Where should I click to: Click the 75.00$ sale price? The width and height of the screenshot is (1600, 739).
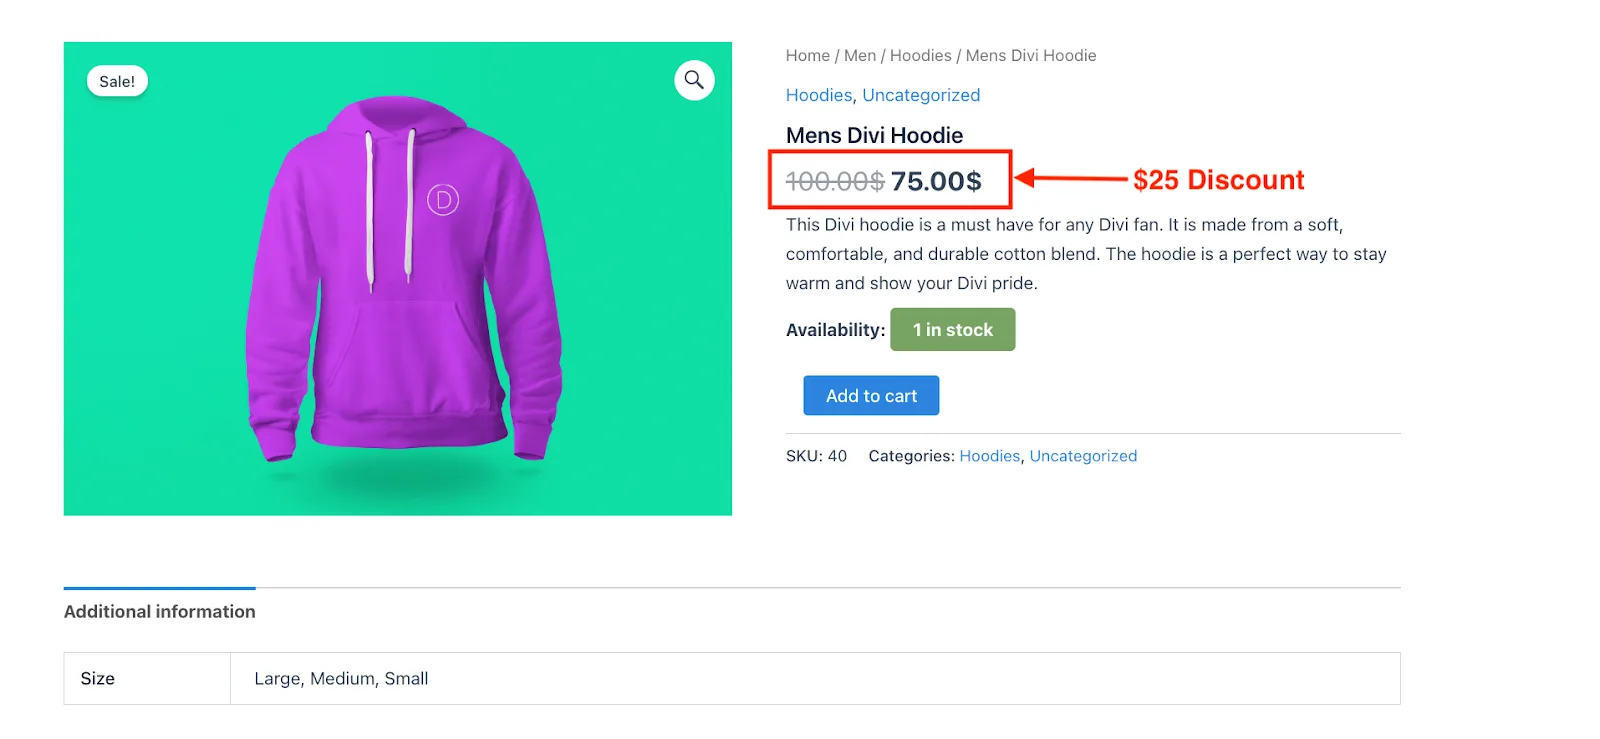click(x=936, y=181)
